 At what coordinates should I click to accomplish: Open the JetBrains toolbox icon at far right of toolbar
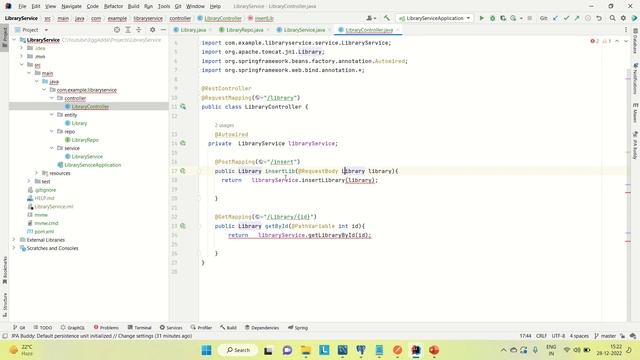[x=634, y=18]
